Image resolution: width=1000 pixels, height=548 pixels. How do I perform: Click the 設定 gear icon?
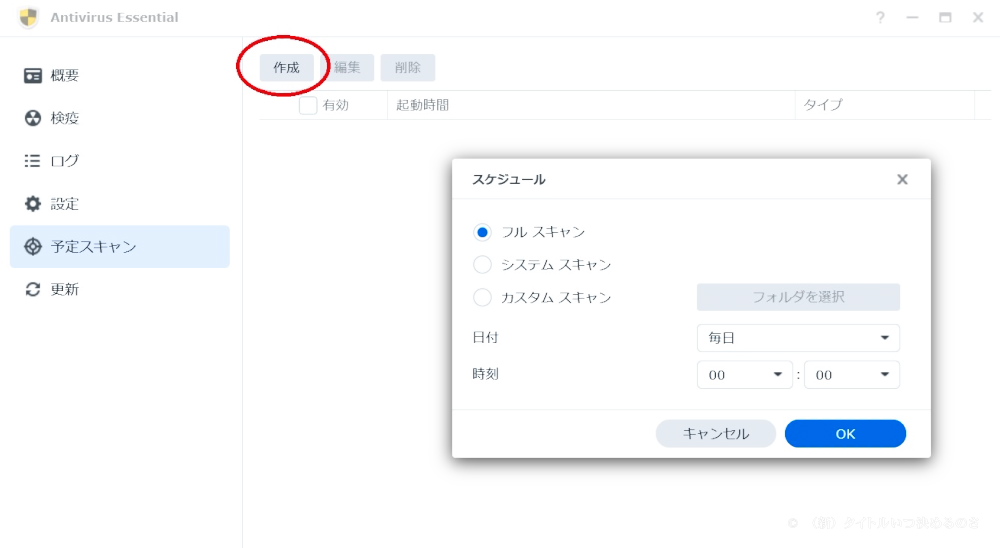pyautogui.click(x=33, y=204)
